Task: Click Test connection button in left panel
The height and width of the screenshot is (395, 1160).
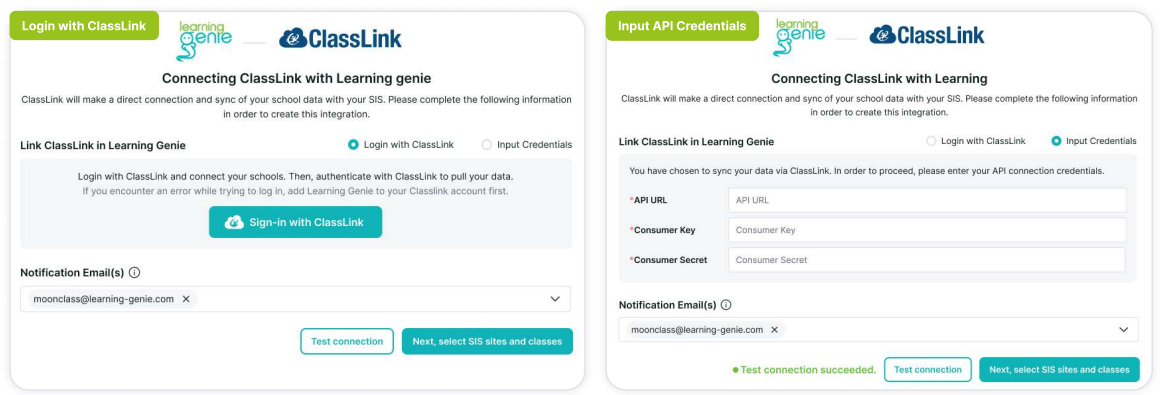Action: click(347, 341)
